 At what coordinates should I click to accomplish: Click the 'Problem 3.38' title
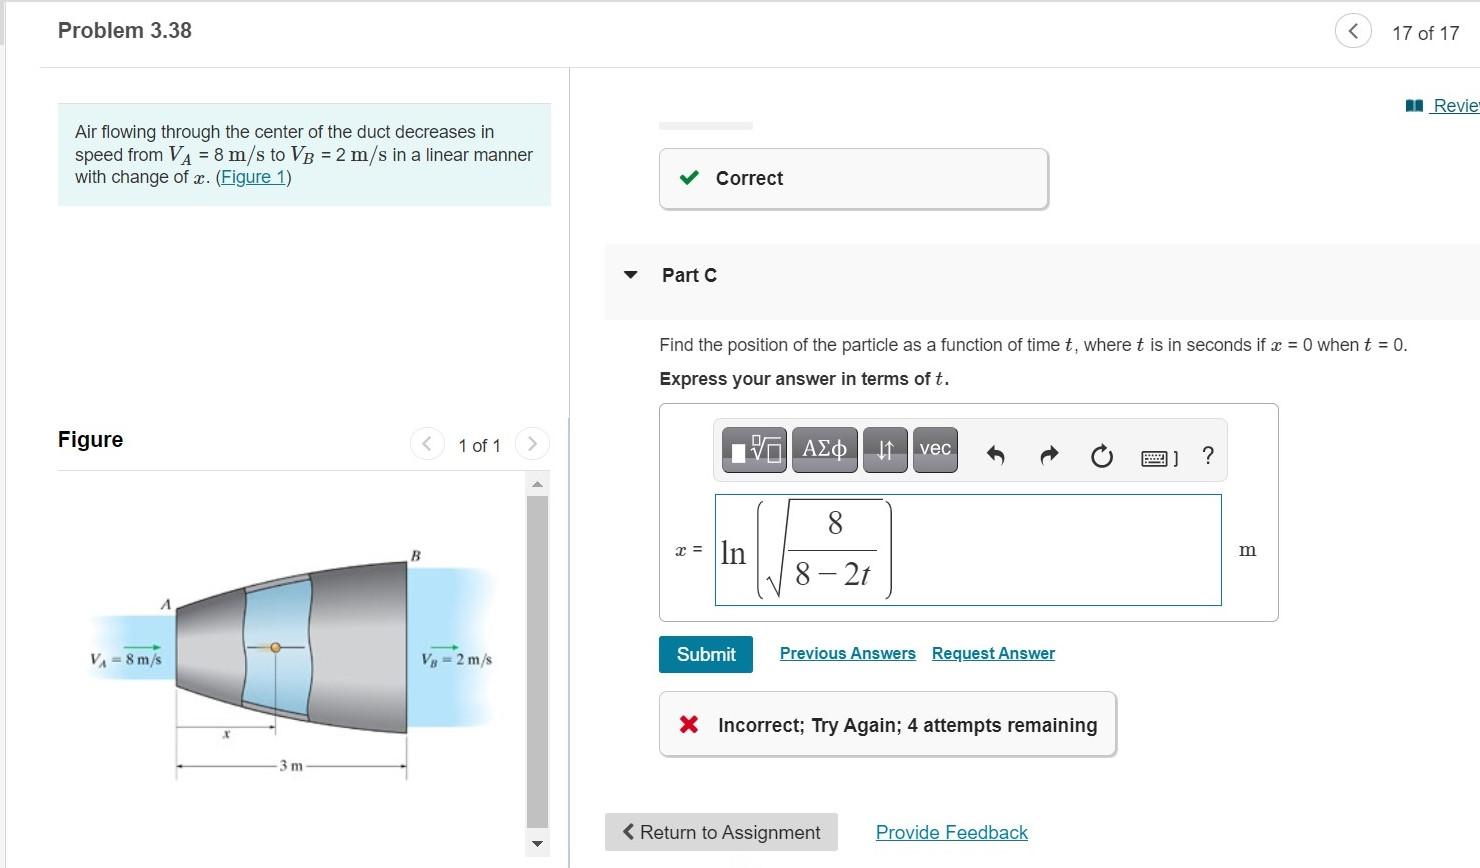[125, 30]
